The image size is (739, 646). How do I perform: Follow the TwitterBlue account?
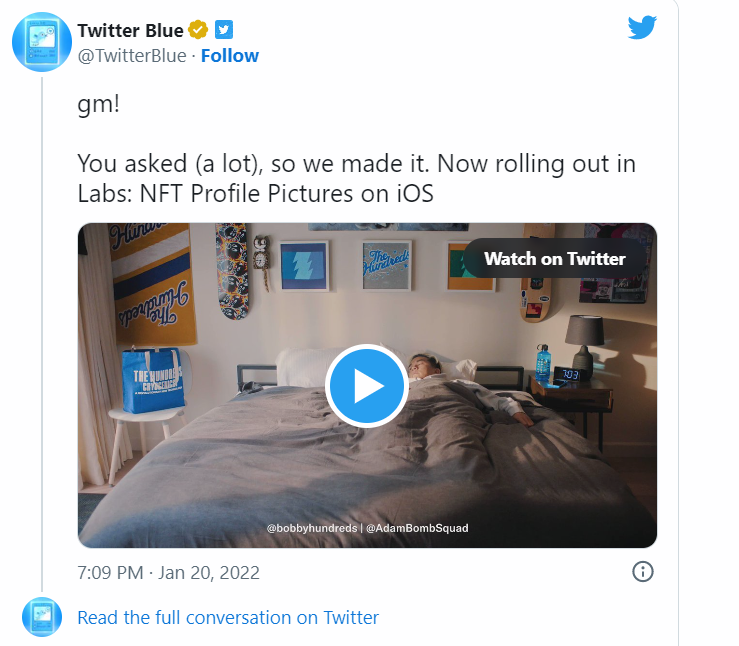click(230, 56)
